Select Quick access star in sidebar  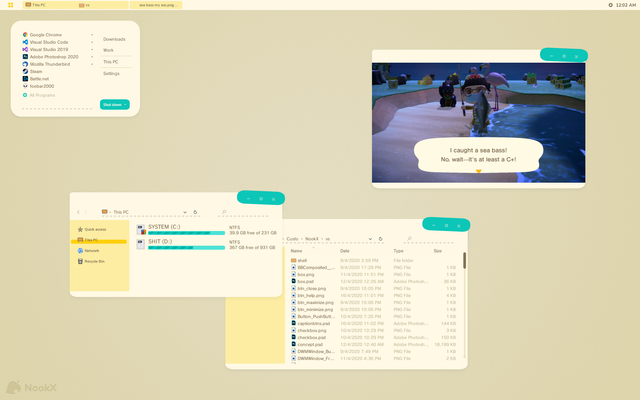coord(80,229)
